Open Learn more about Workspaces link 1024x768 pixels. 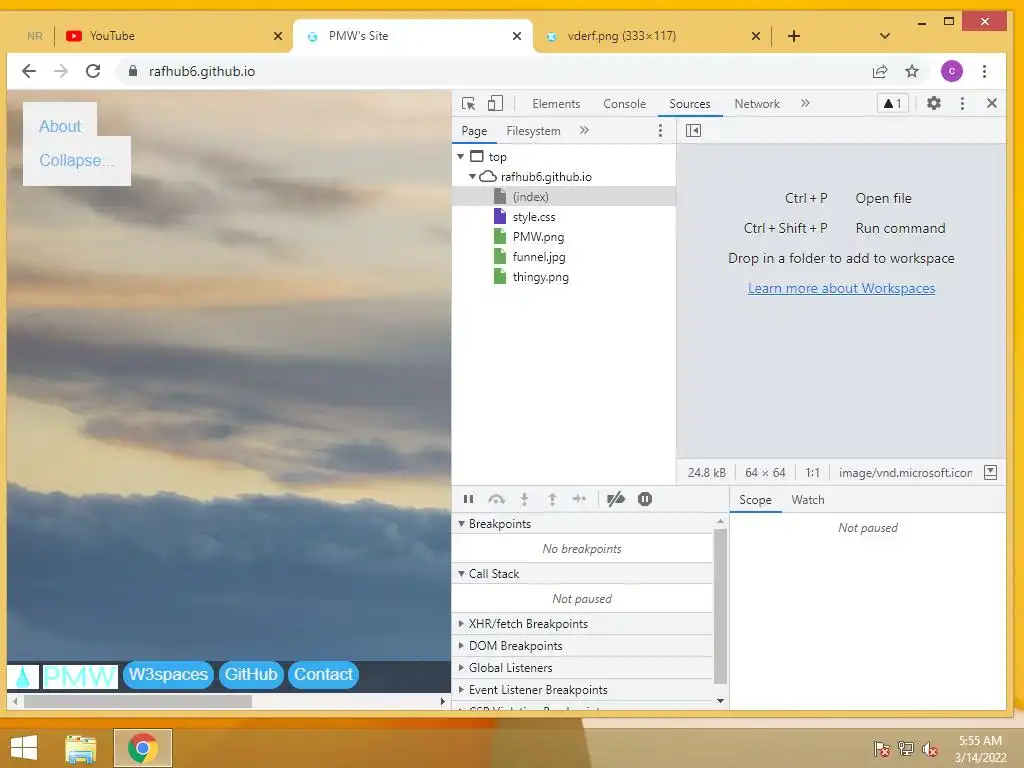tap(841, 288)
